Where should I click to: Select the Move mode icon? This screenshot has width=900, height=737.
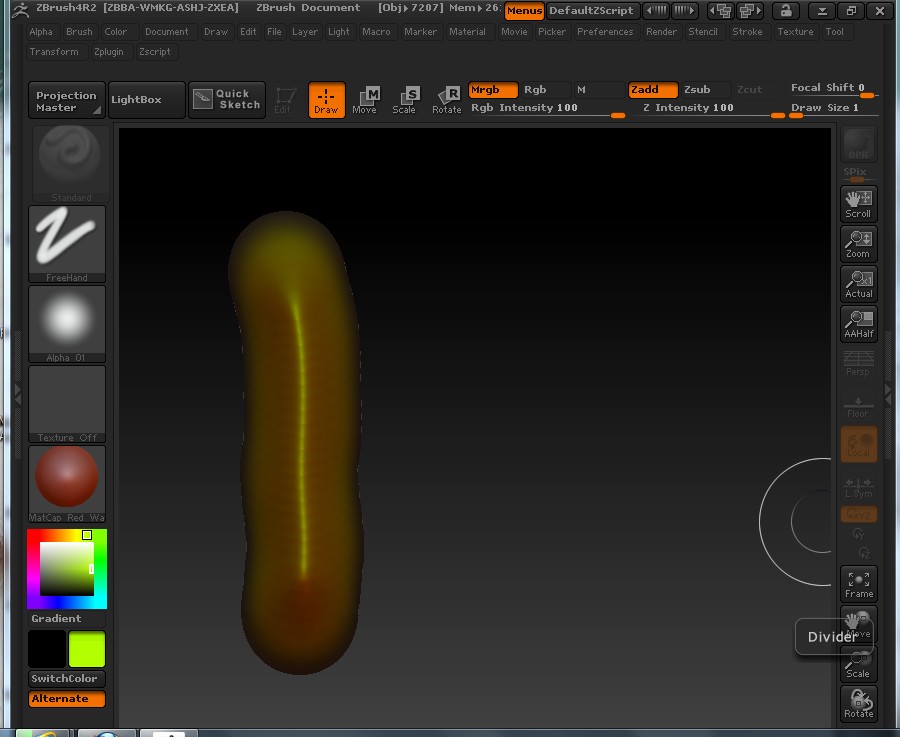point(366,100)
